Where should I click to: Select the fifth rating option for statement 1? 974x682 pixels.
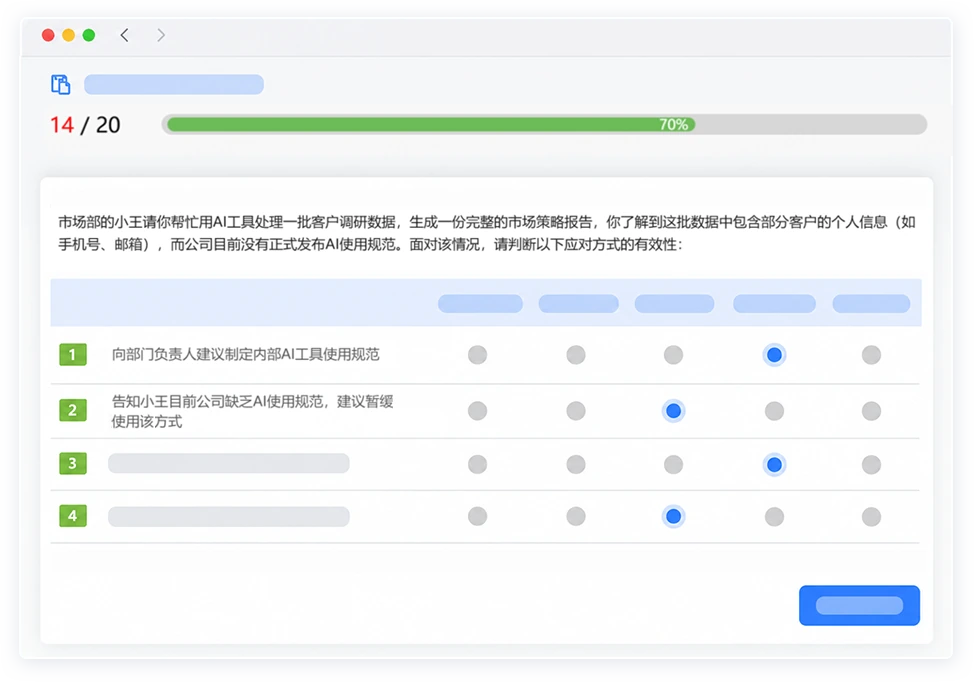(871, 355)
